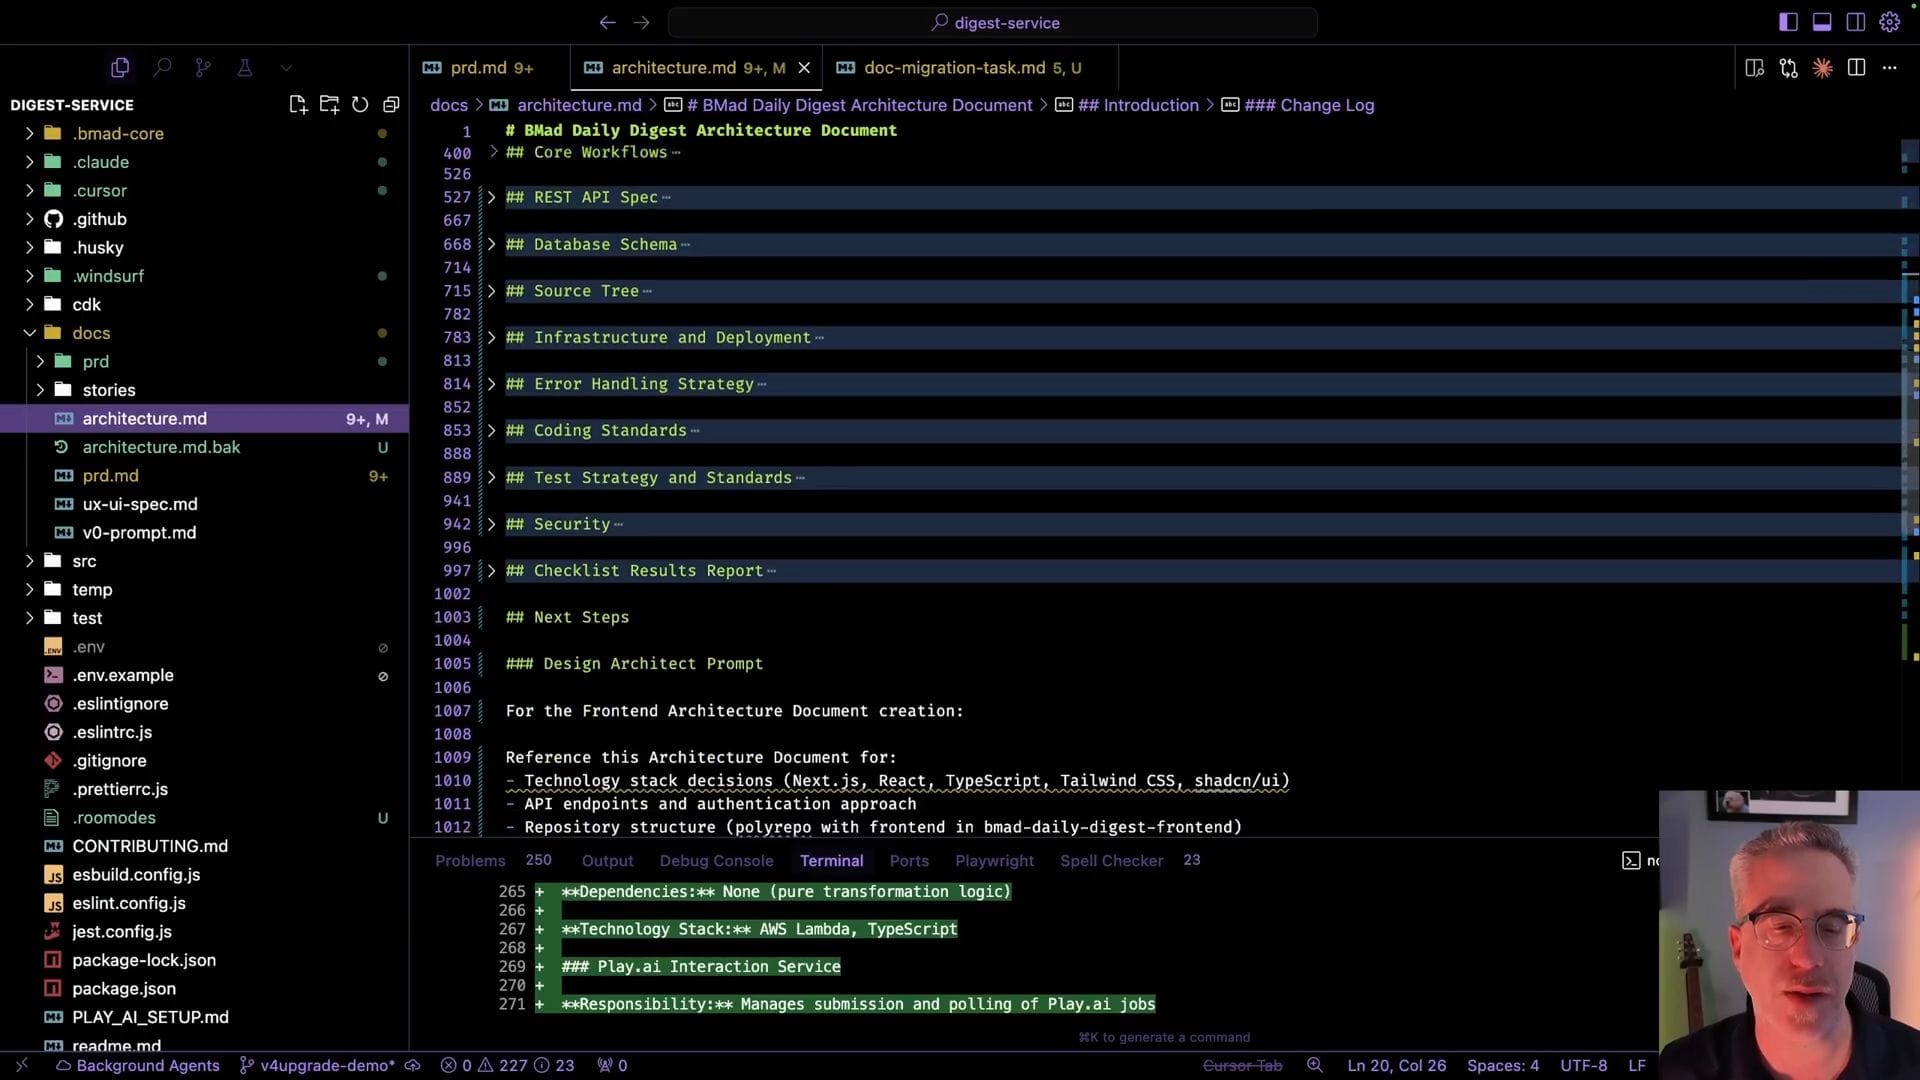The image size is (1920, 1080).
Task: Toggle the primary sidebar layout button
Action: (1788, 22)
